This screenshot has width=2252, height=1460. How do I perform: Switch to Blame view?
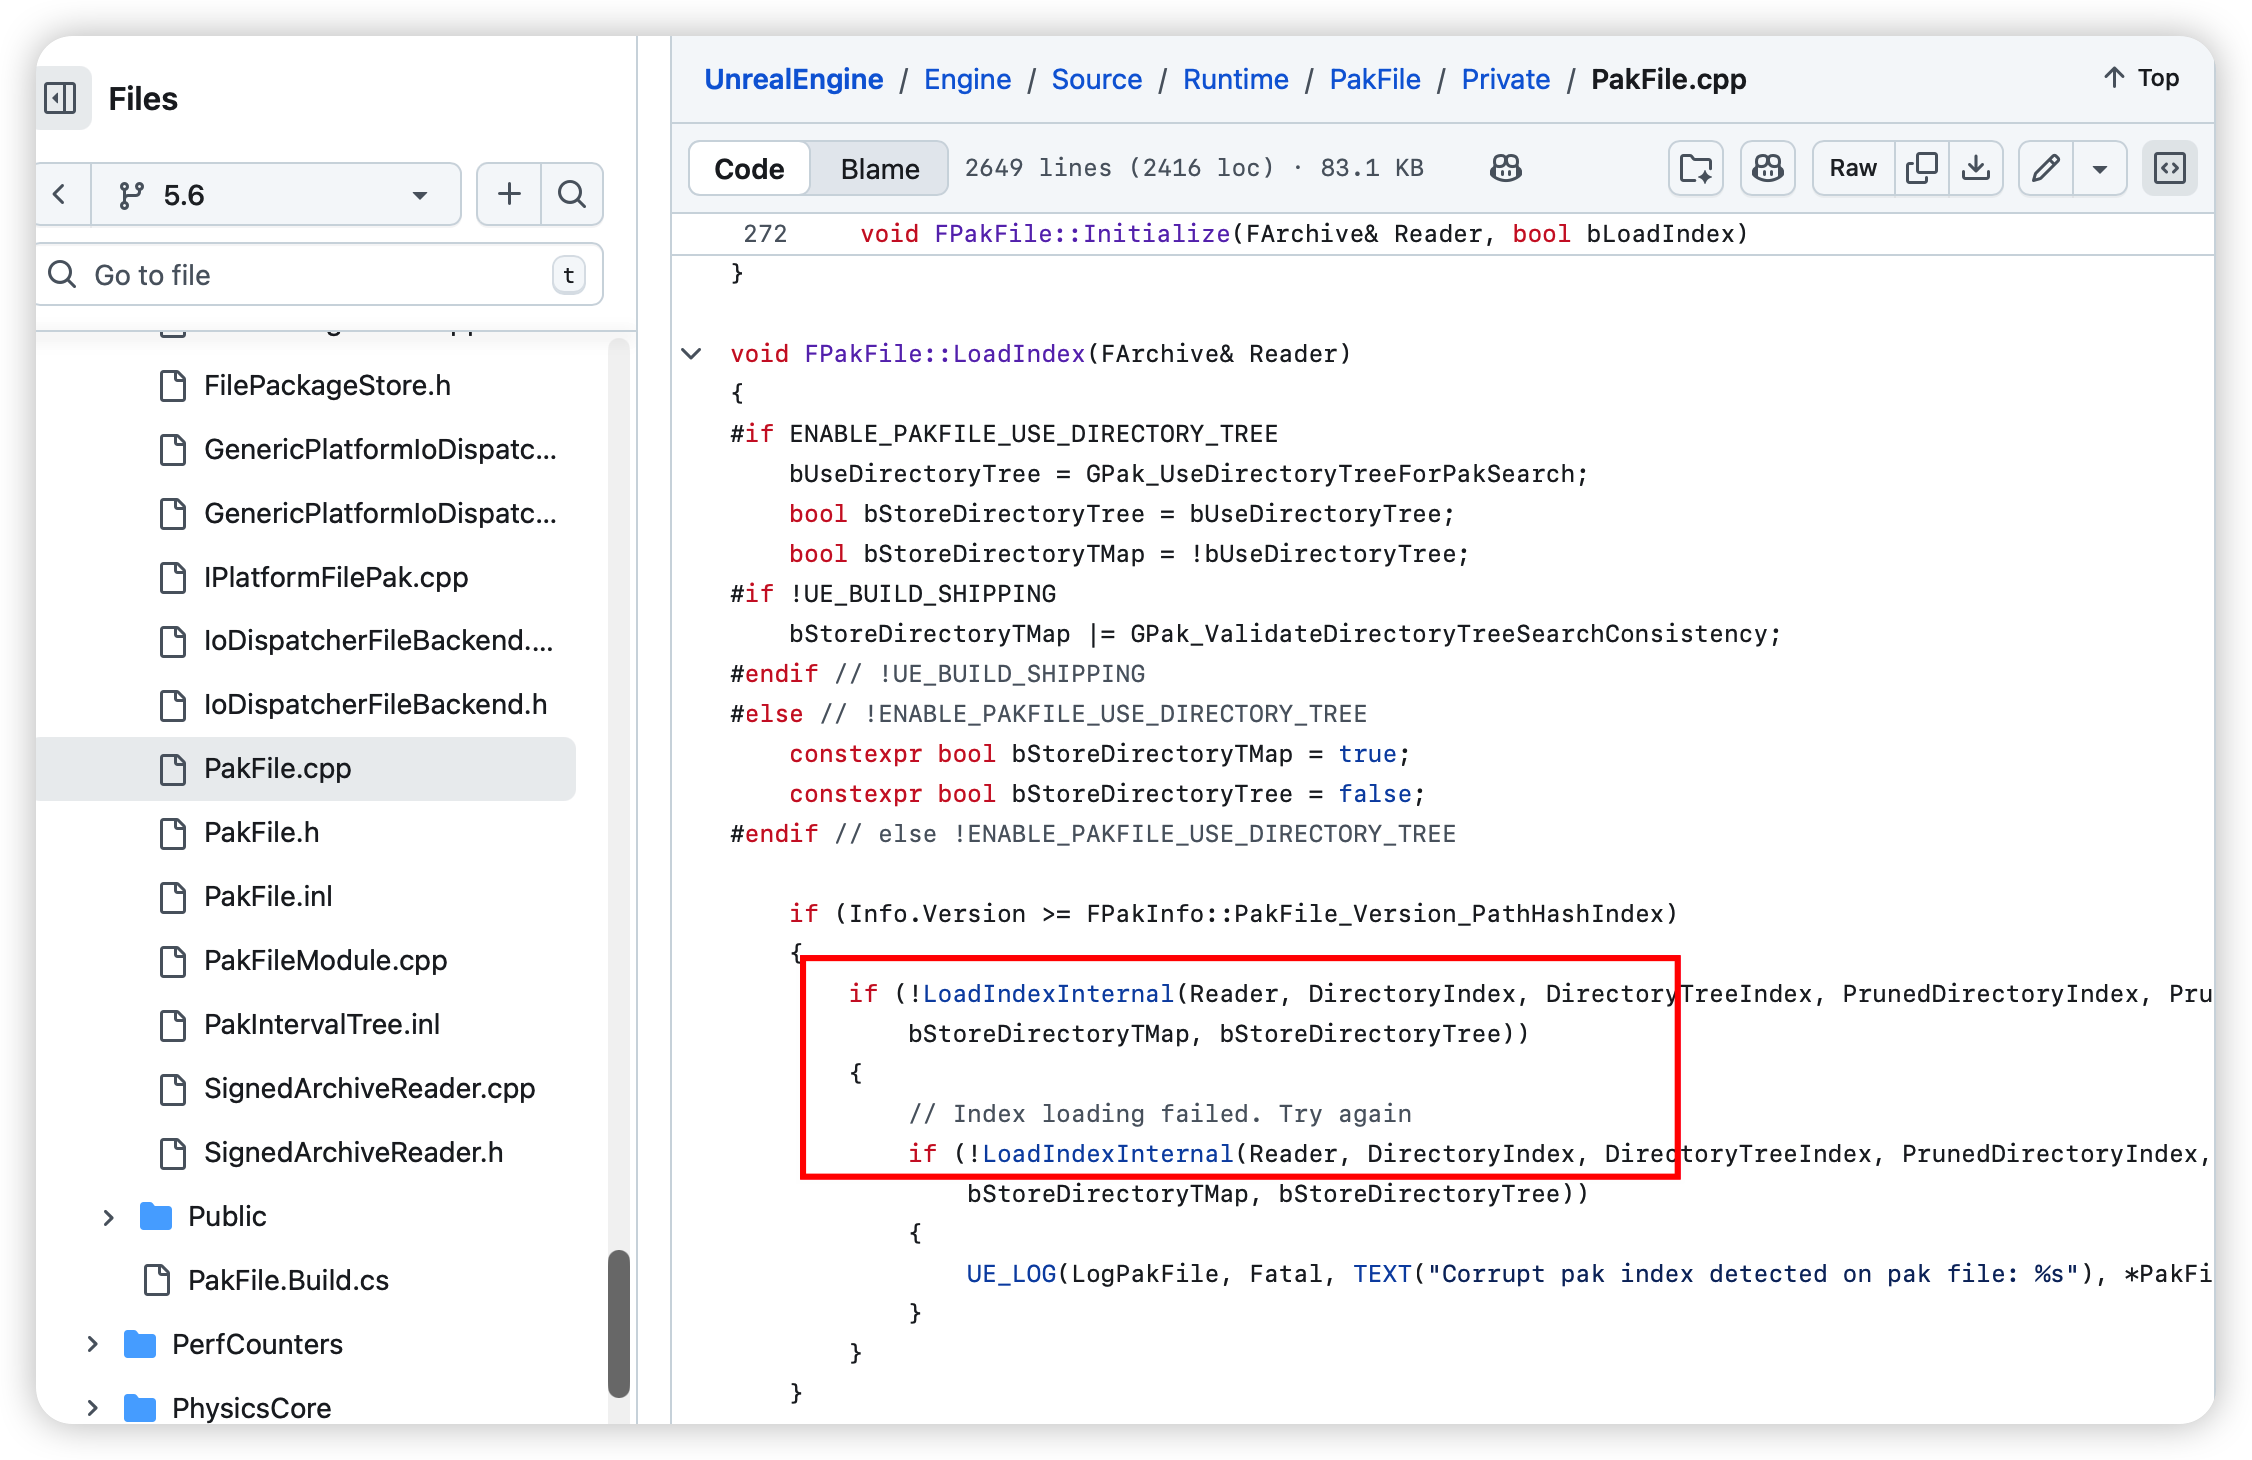click(879, 169)
